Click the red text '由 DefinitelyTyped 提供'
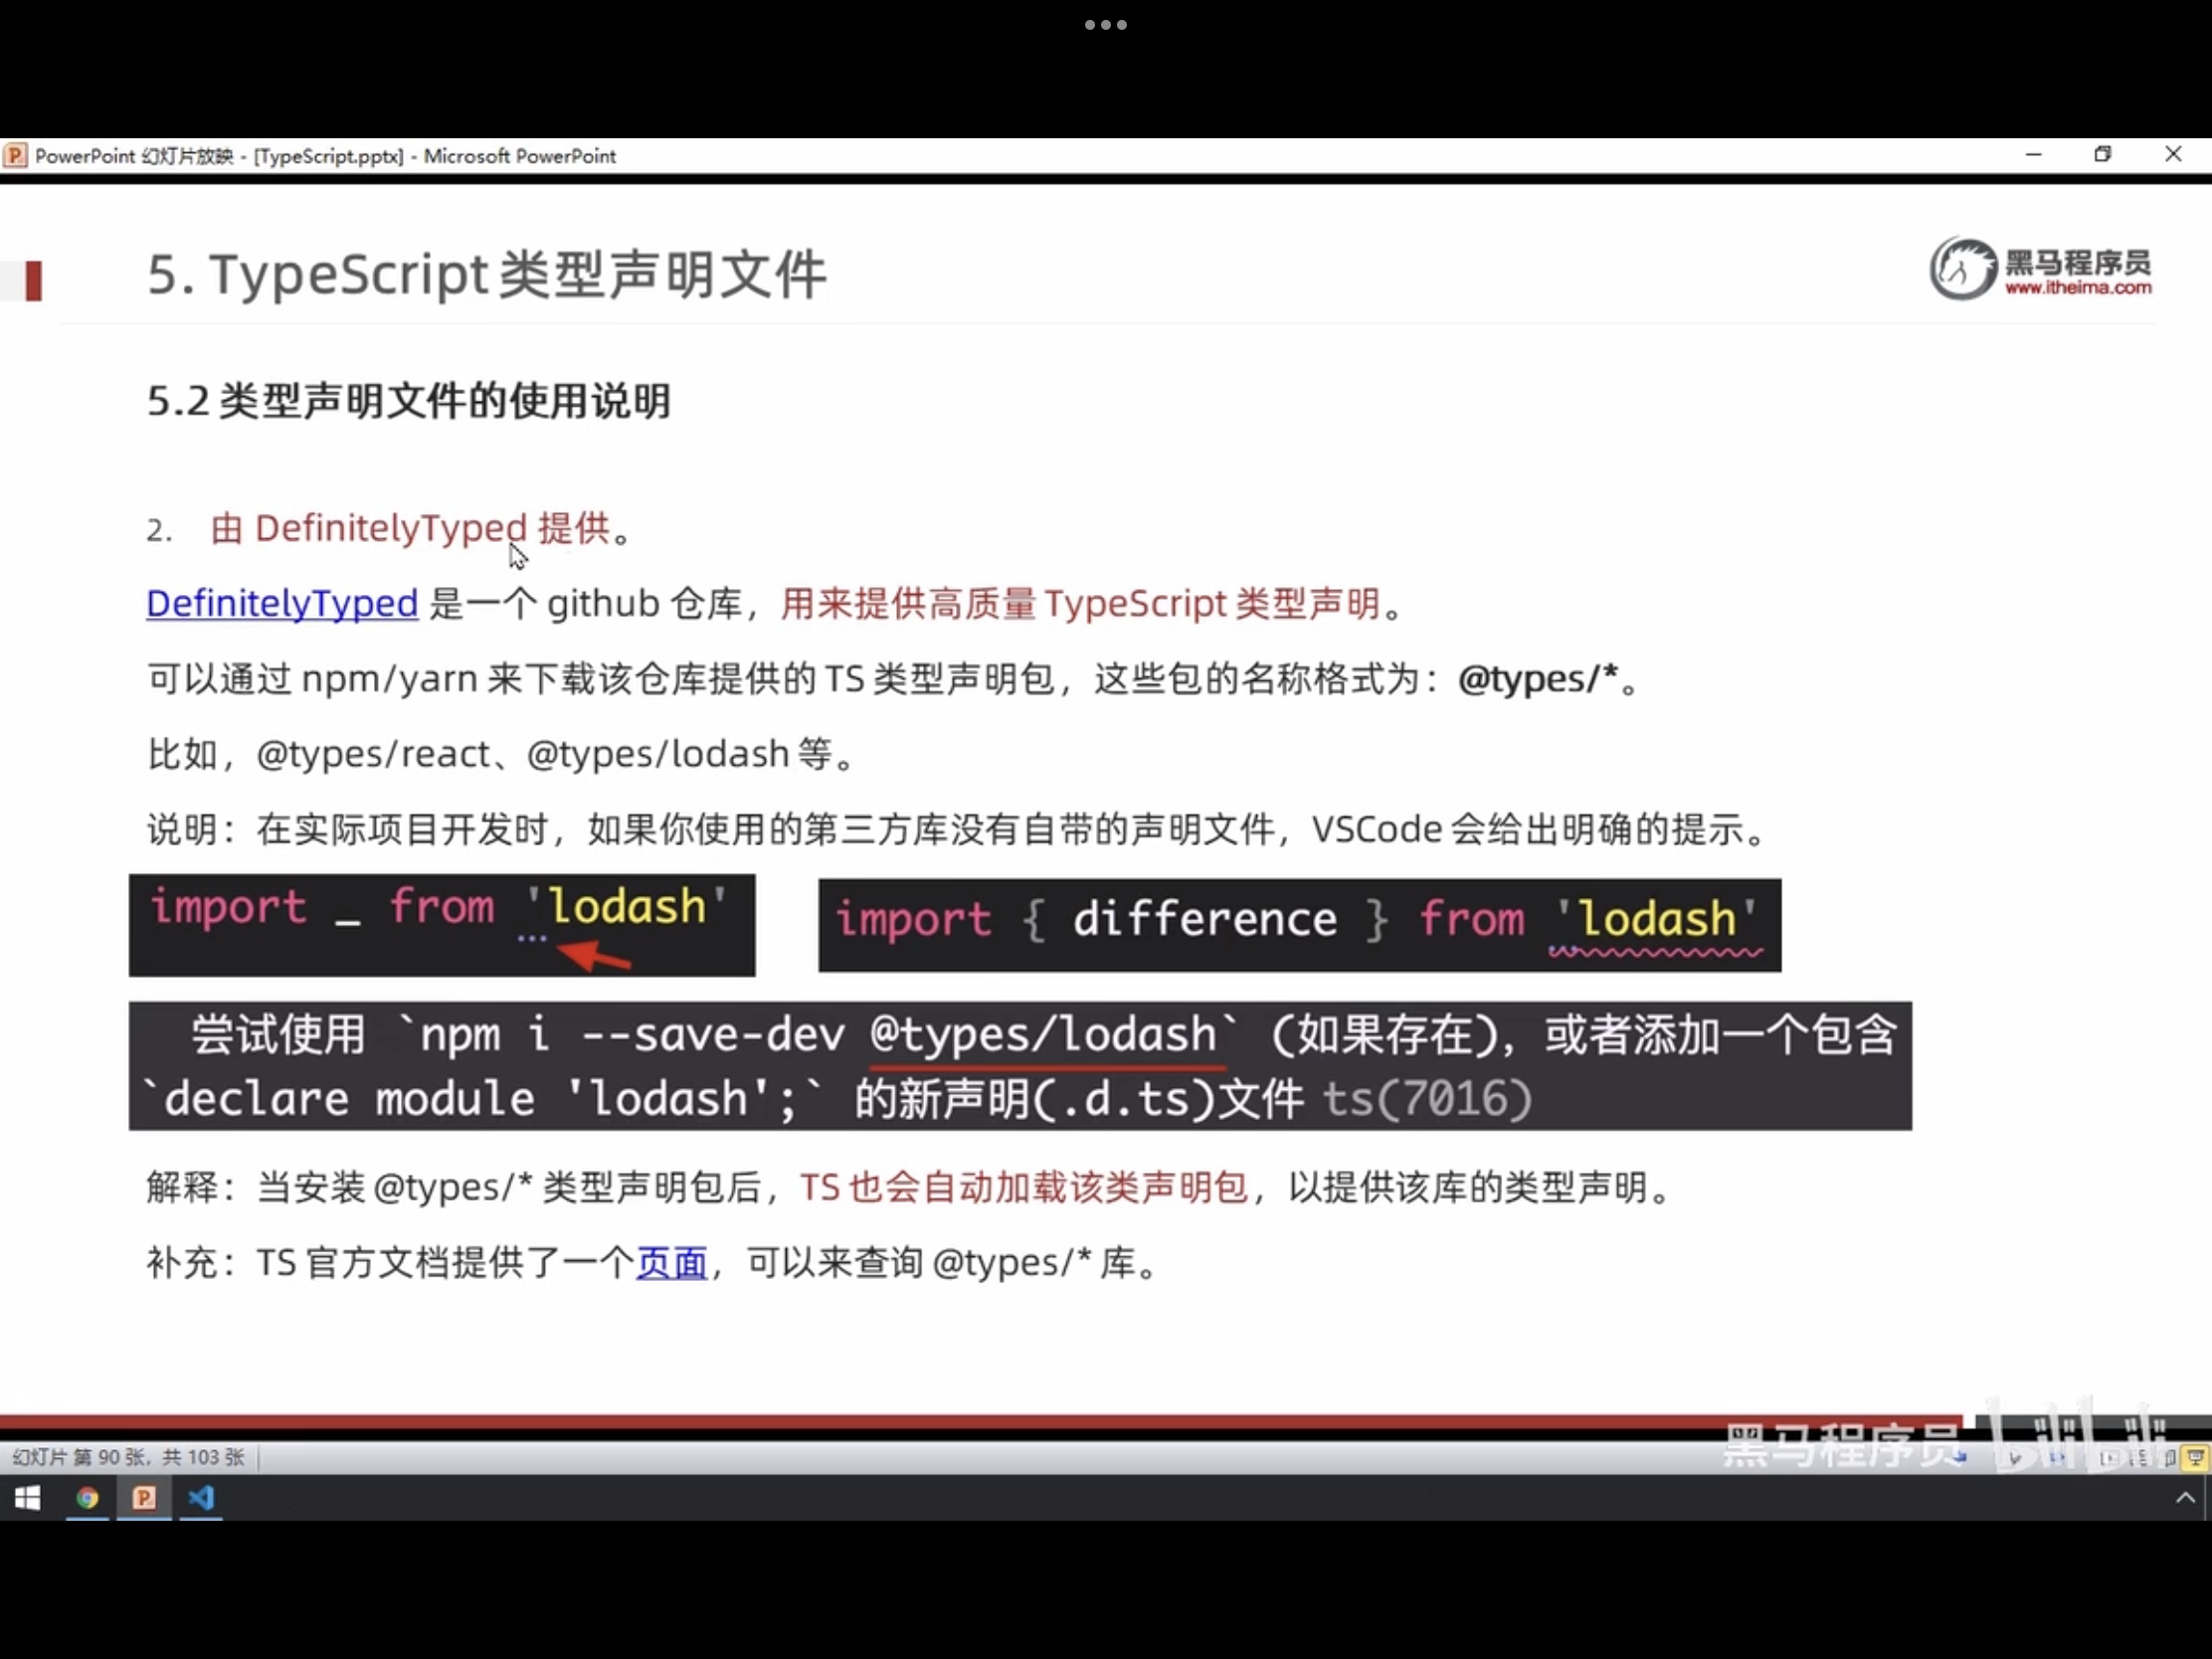 tap(411, 528)
